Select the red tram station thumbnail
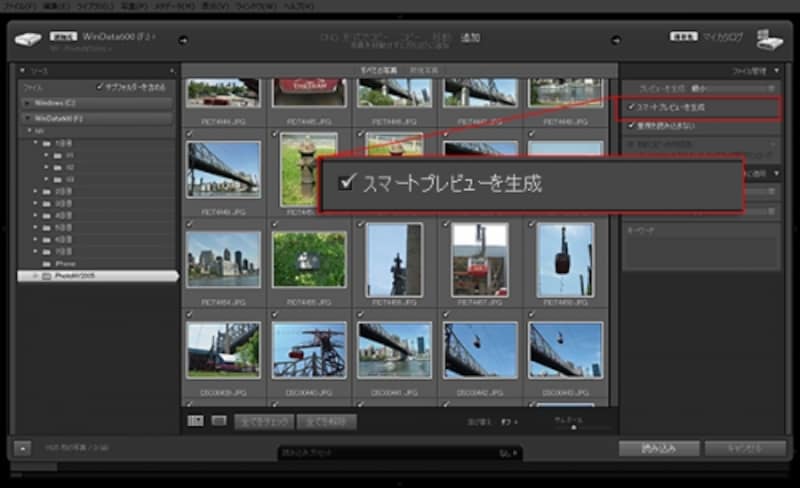The image size is (800, 488). pyautogui.click(x=480, y=260)
